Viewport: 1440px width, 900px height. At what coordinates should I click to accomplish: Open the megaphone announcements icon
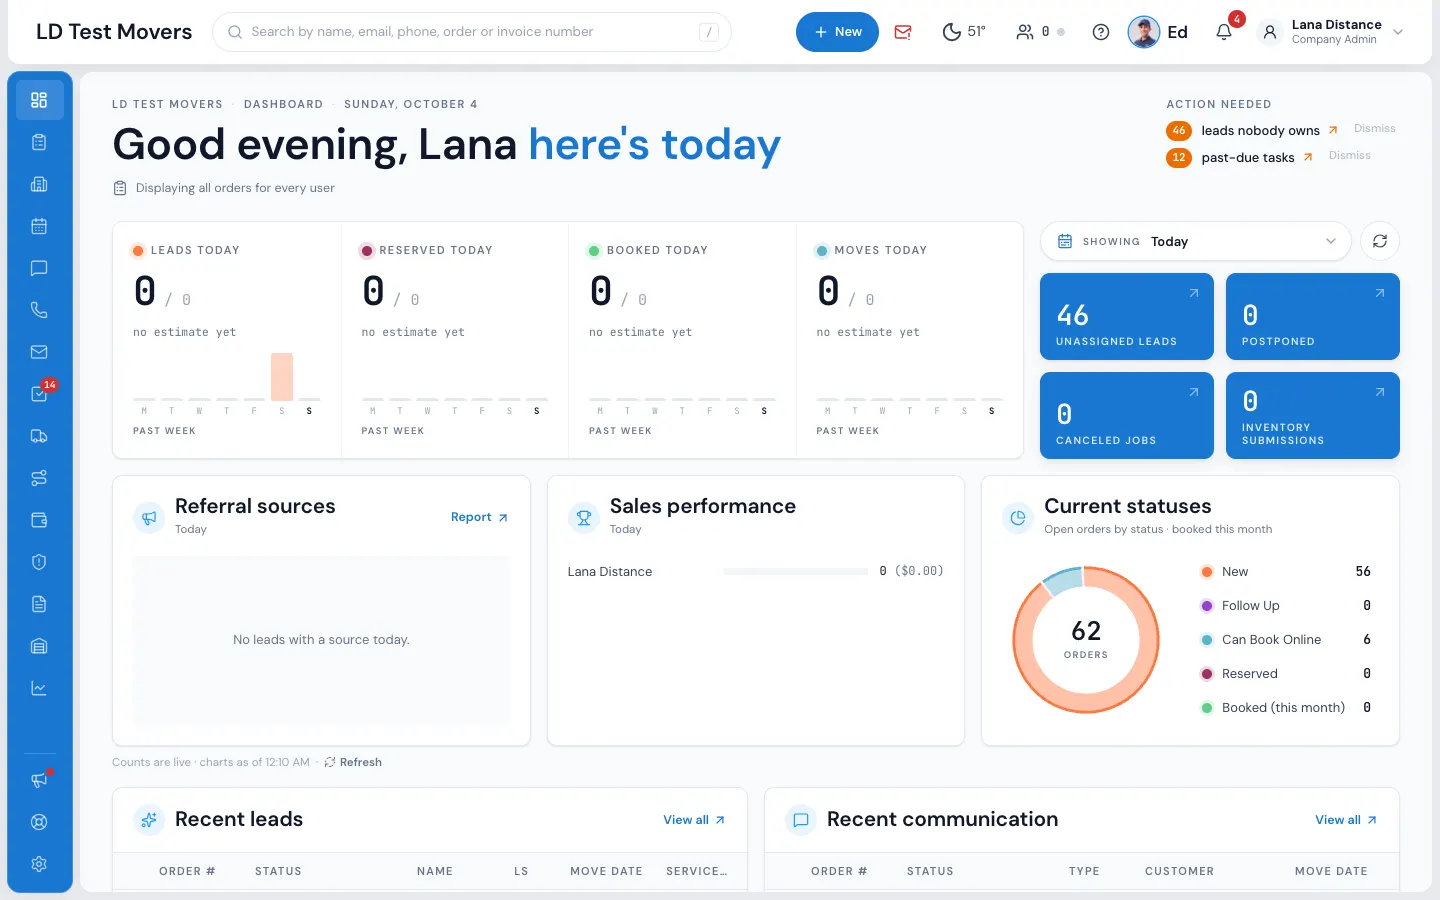tap(39, 780)
